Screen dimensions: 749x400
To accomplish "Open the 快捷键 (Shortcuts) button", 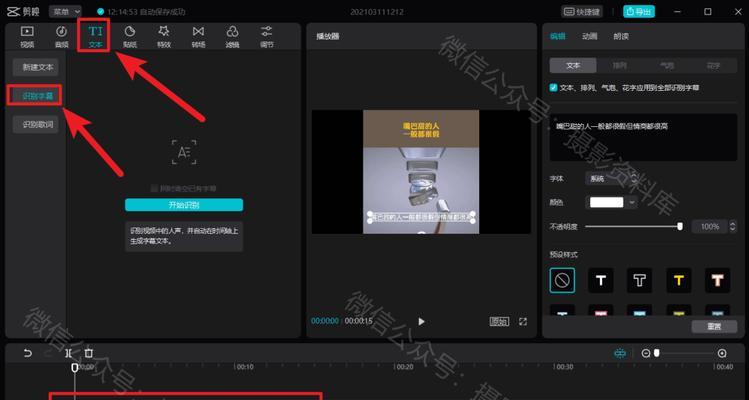I will click(x=581, y=11).
